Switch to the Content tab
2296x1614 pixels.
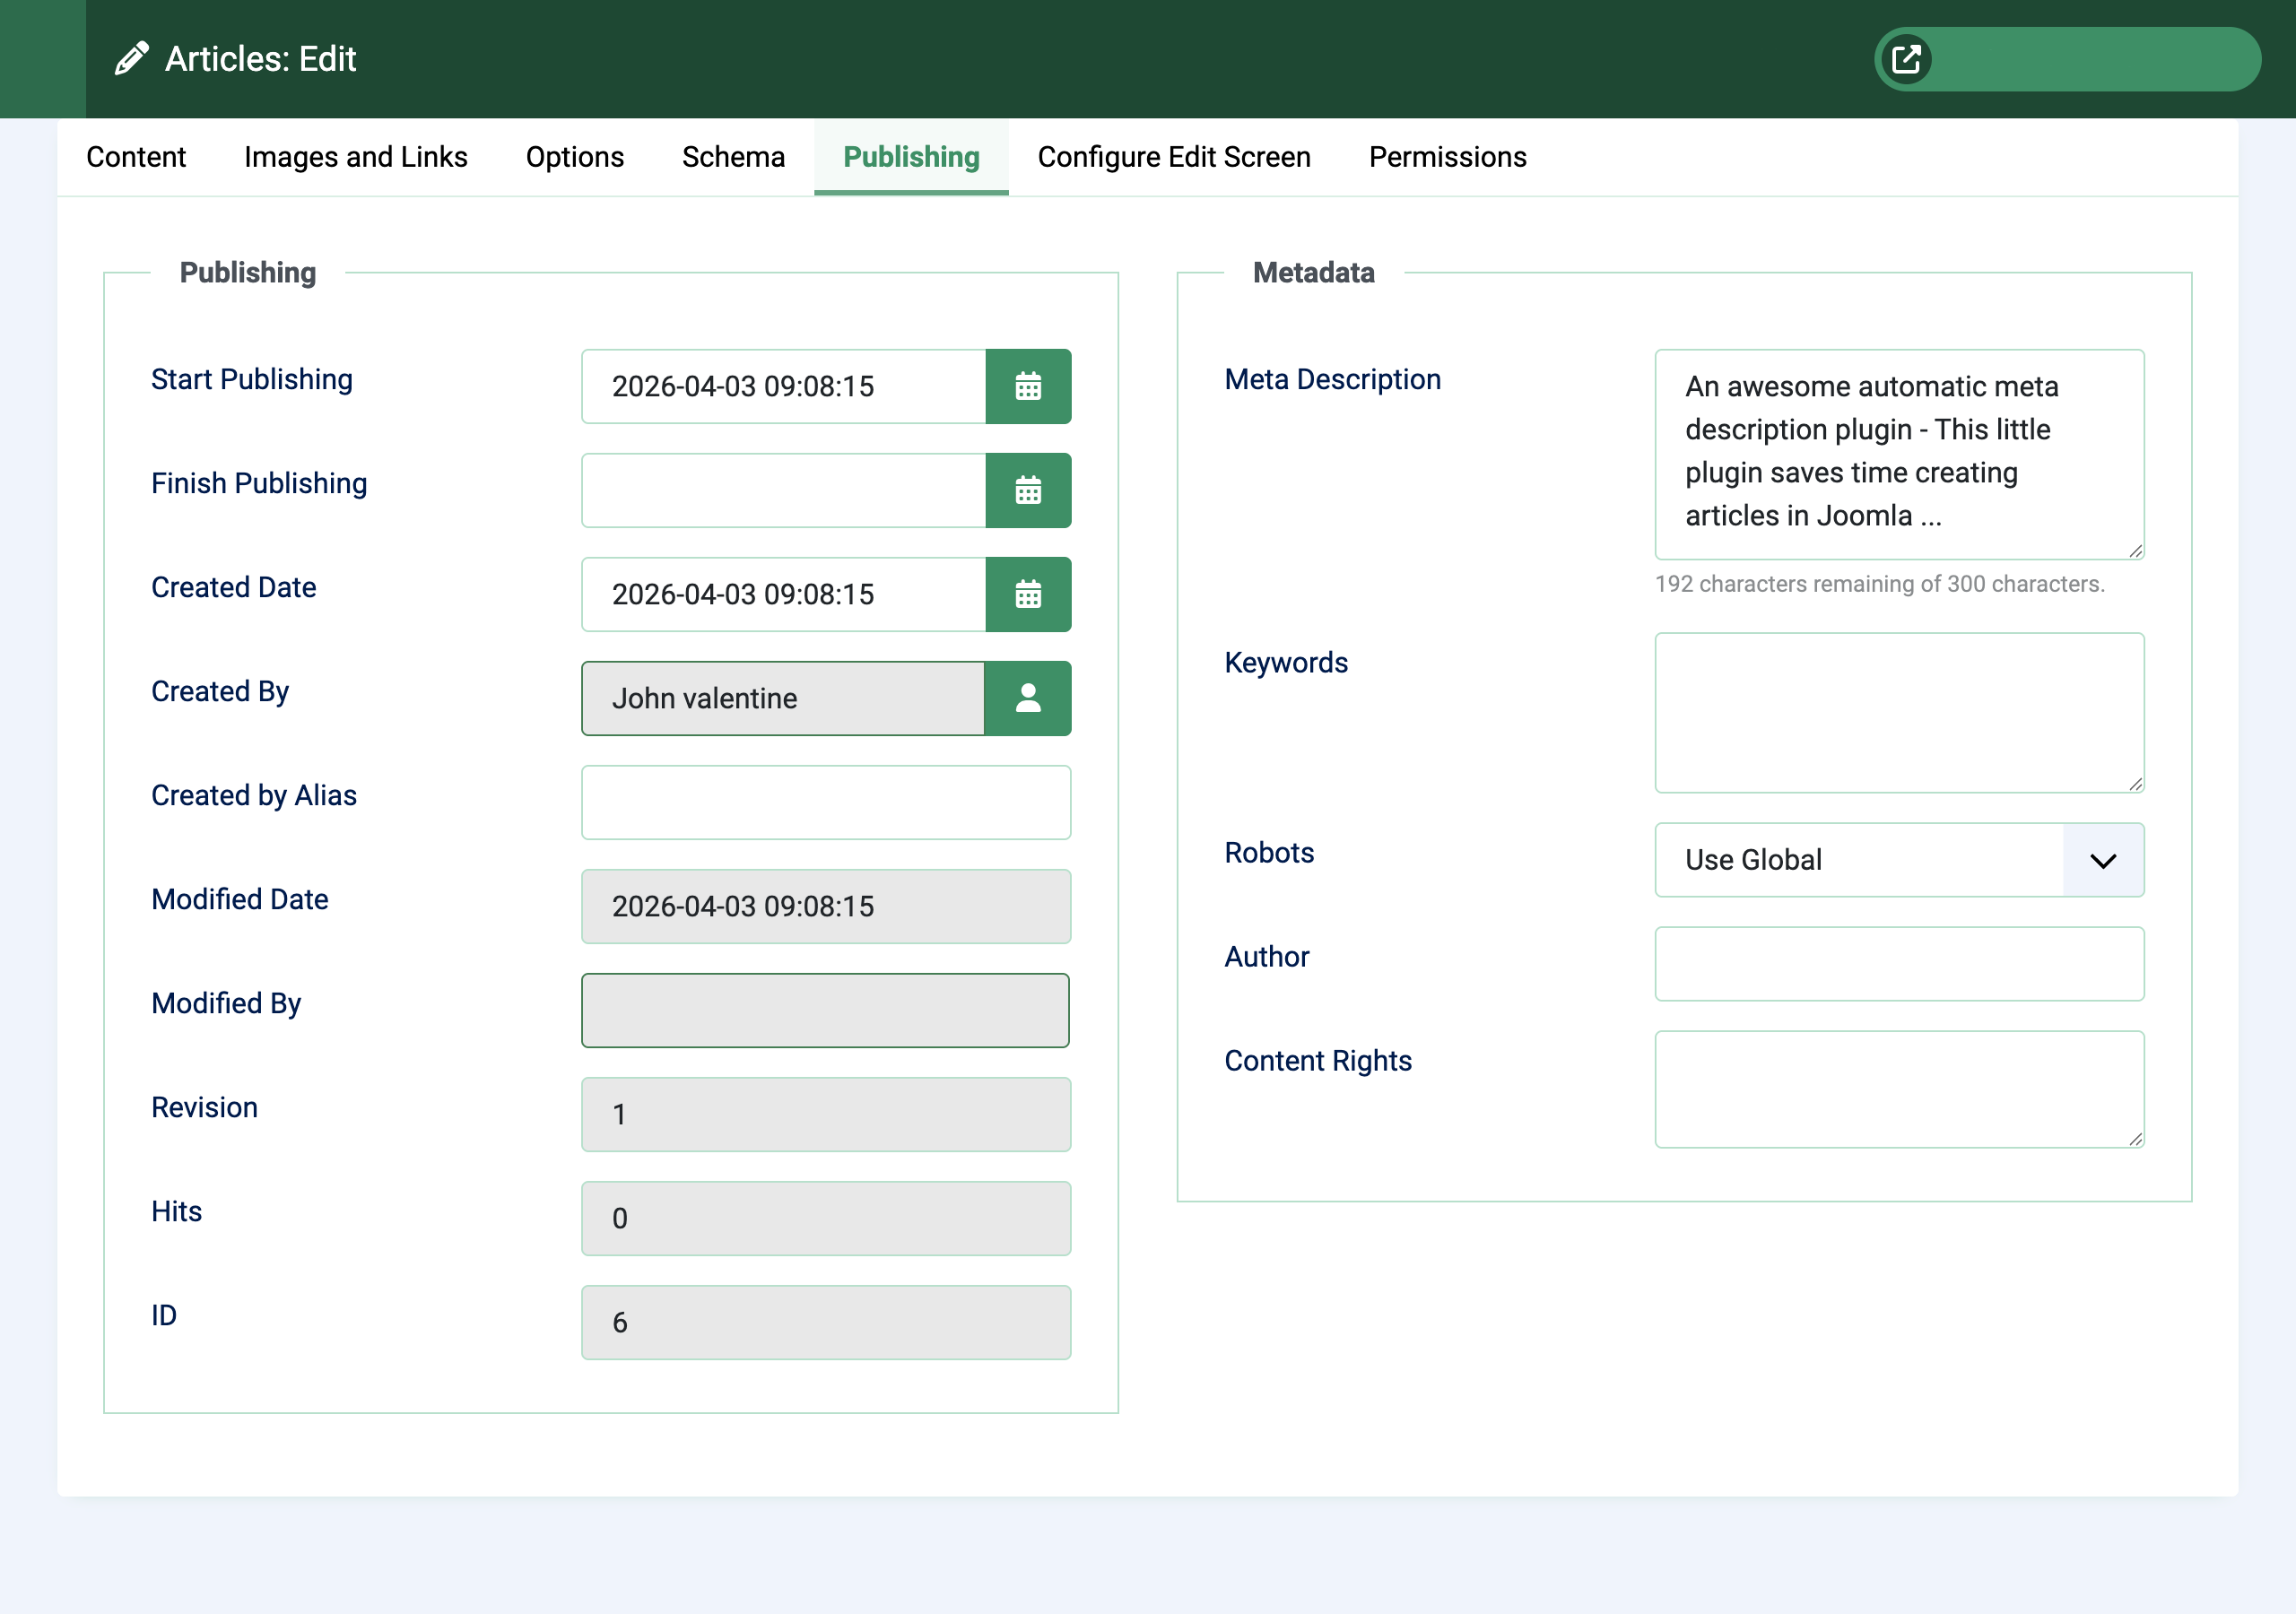pyautogui.click(x=136, y=157)
